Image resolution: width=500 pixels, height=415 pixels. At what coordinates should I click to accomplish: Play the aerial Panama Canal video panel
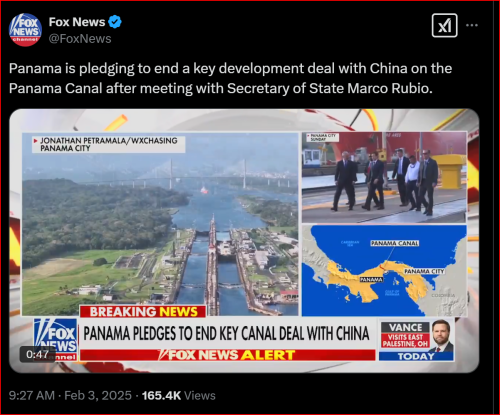click(x=160, y=224)
